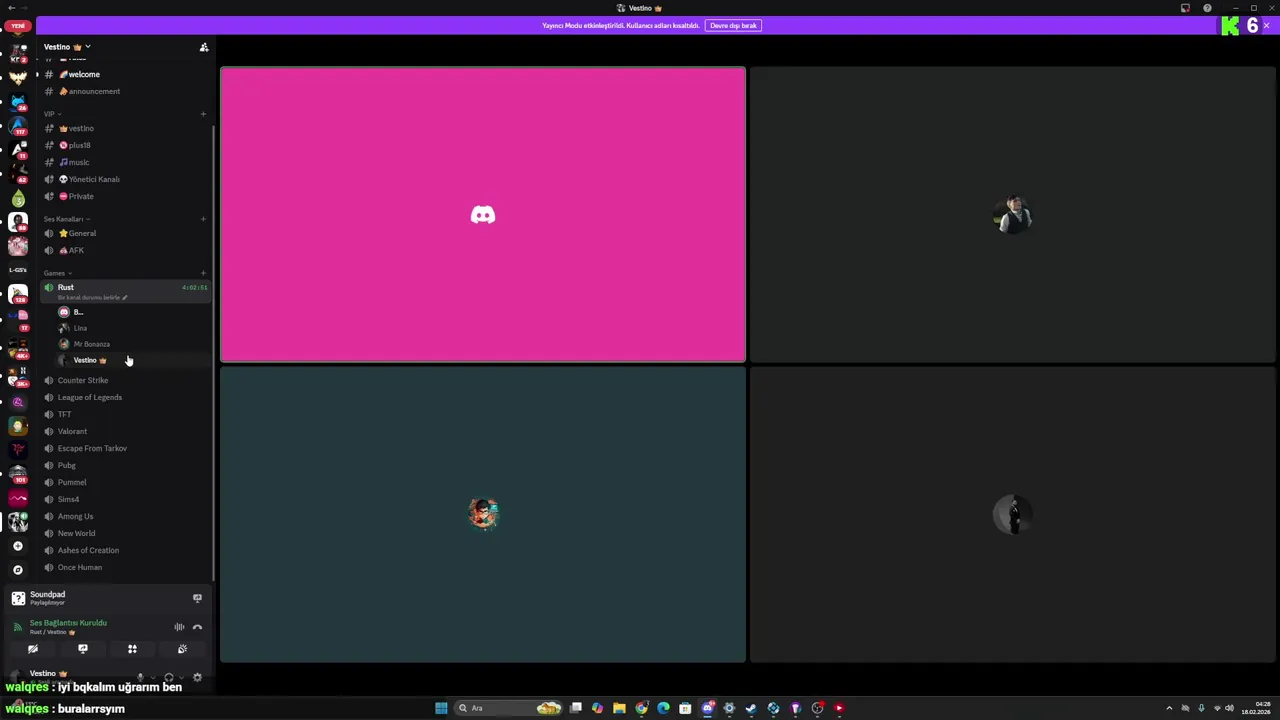Join the Counter Strike voice channel

(x=125, y=380)
